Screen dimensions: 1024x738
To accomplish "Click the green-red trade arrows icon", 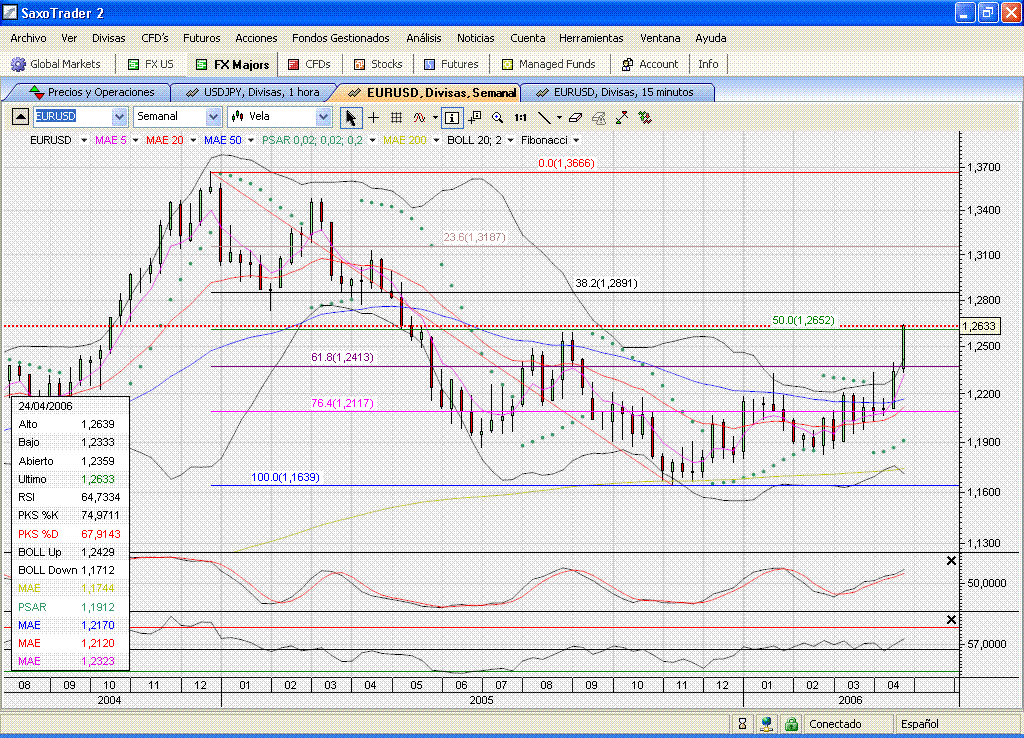I will click(645, 118).
